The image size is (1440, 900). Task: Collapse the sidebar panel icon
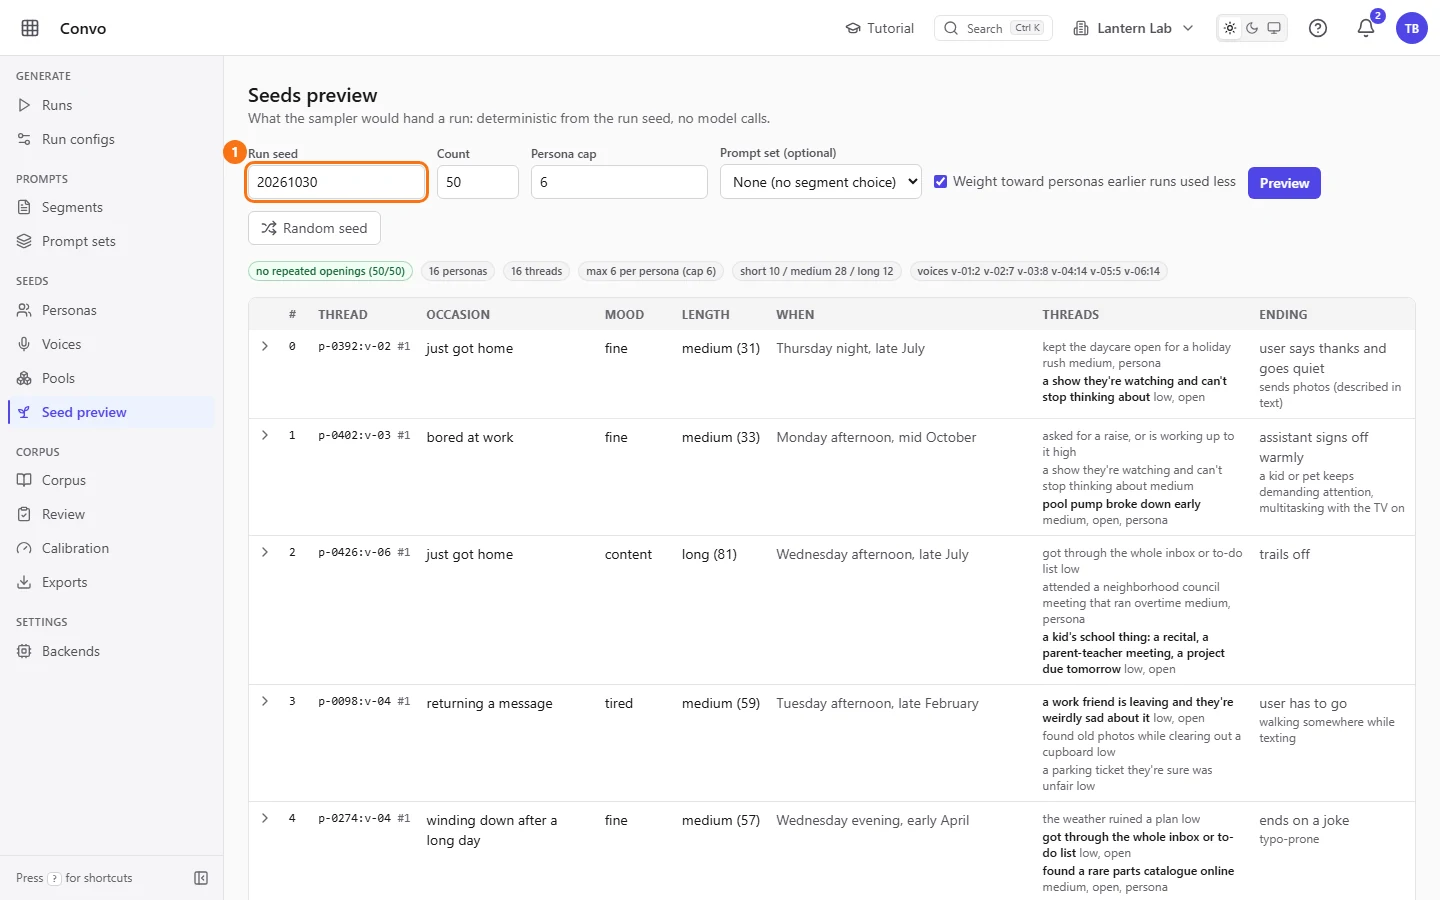point(201,878)
